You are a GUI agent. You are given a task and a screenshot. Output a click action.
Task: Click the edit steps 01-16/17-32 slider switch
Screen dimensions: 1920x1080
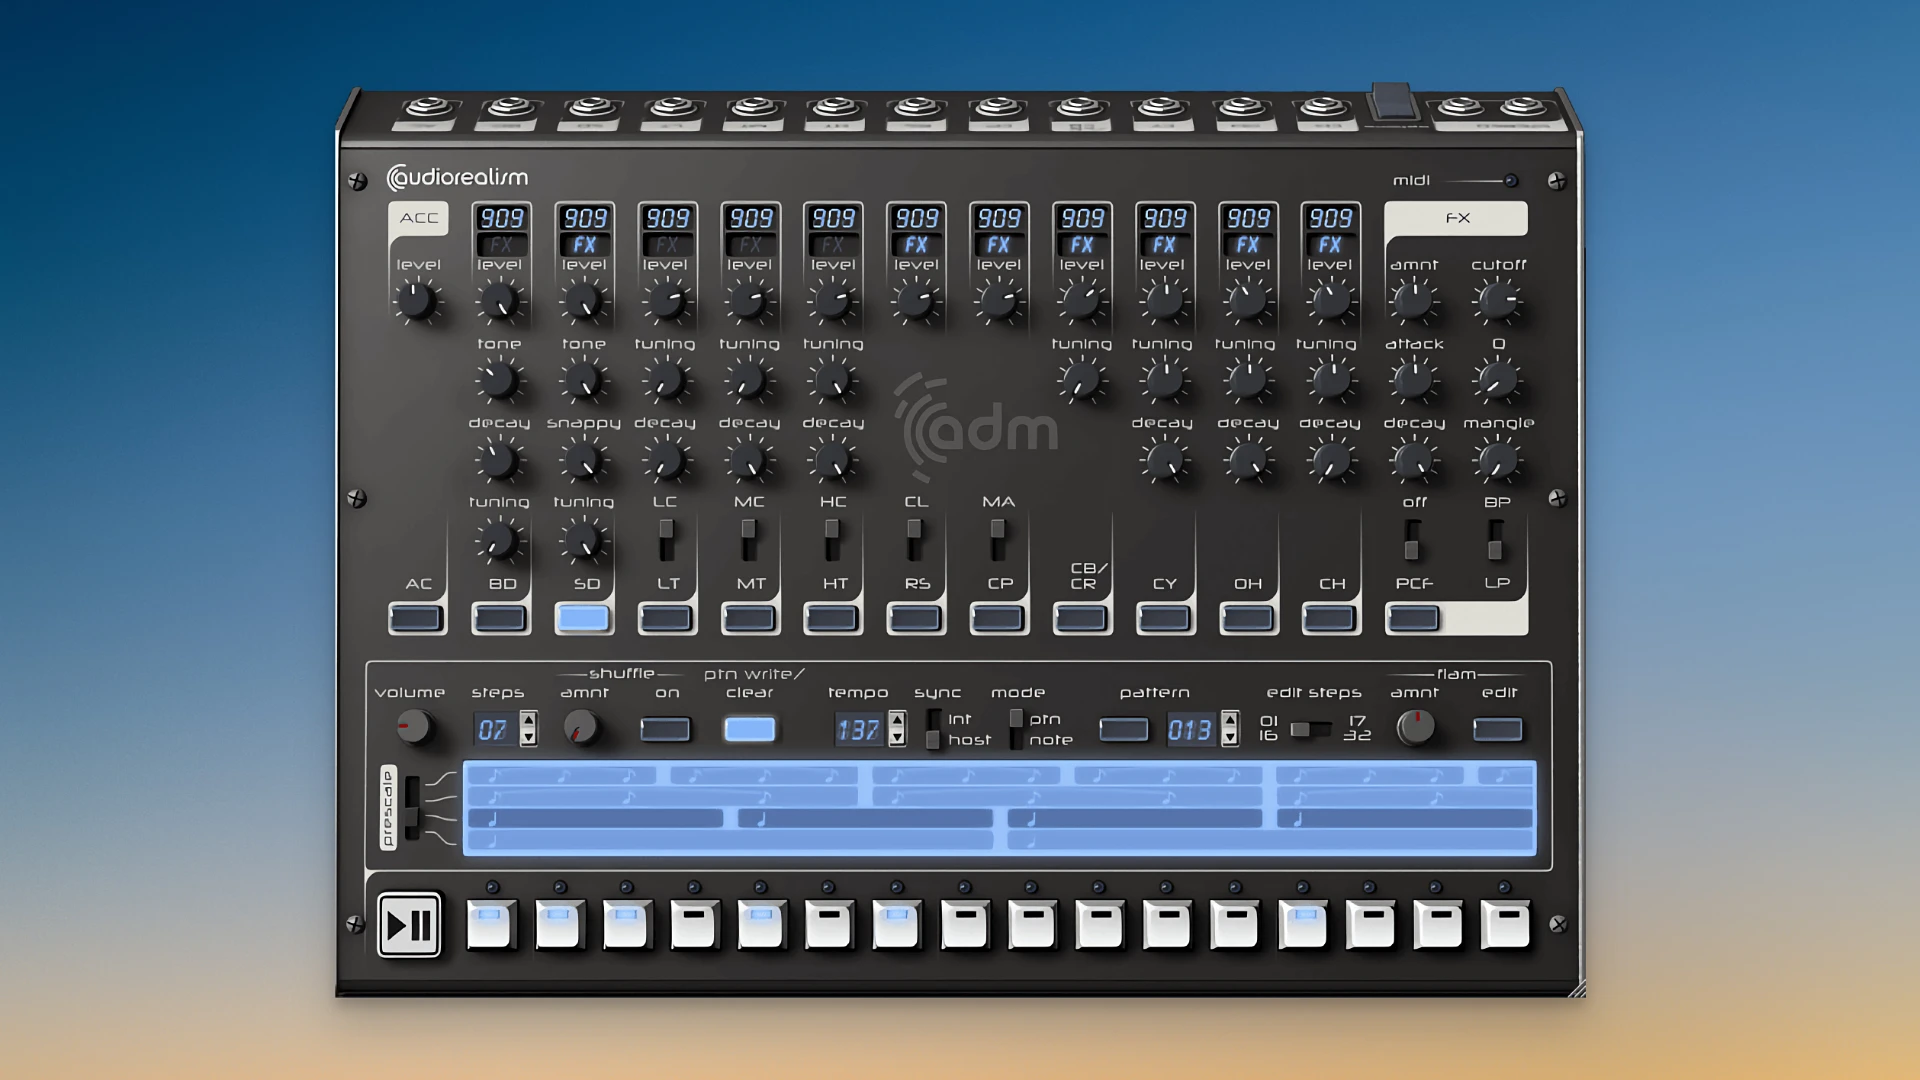(x=1310, y=730)
